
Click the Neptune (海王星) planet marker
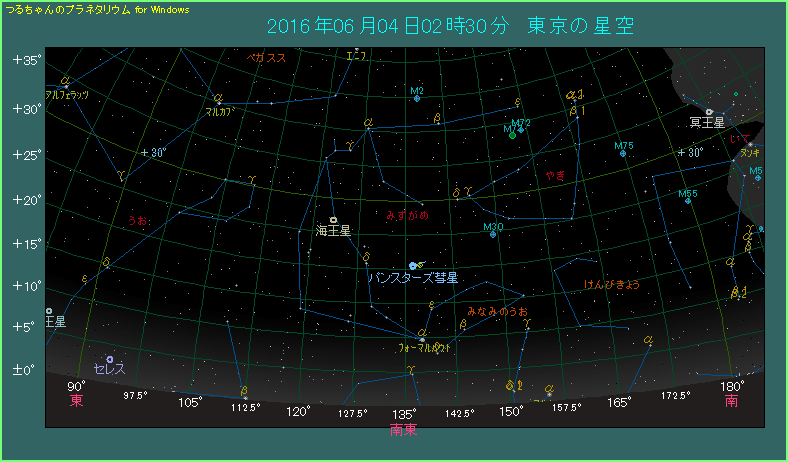coord(333,220)
